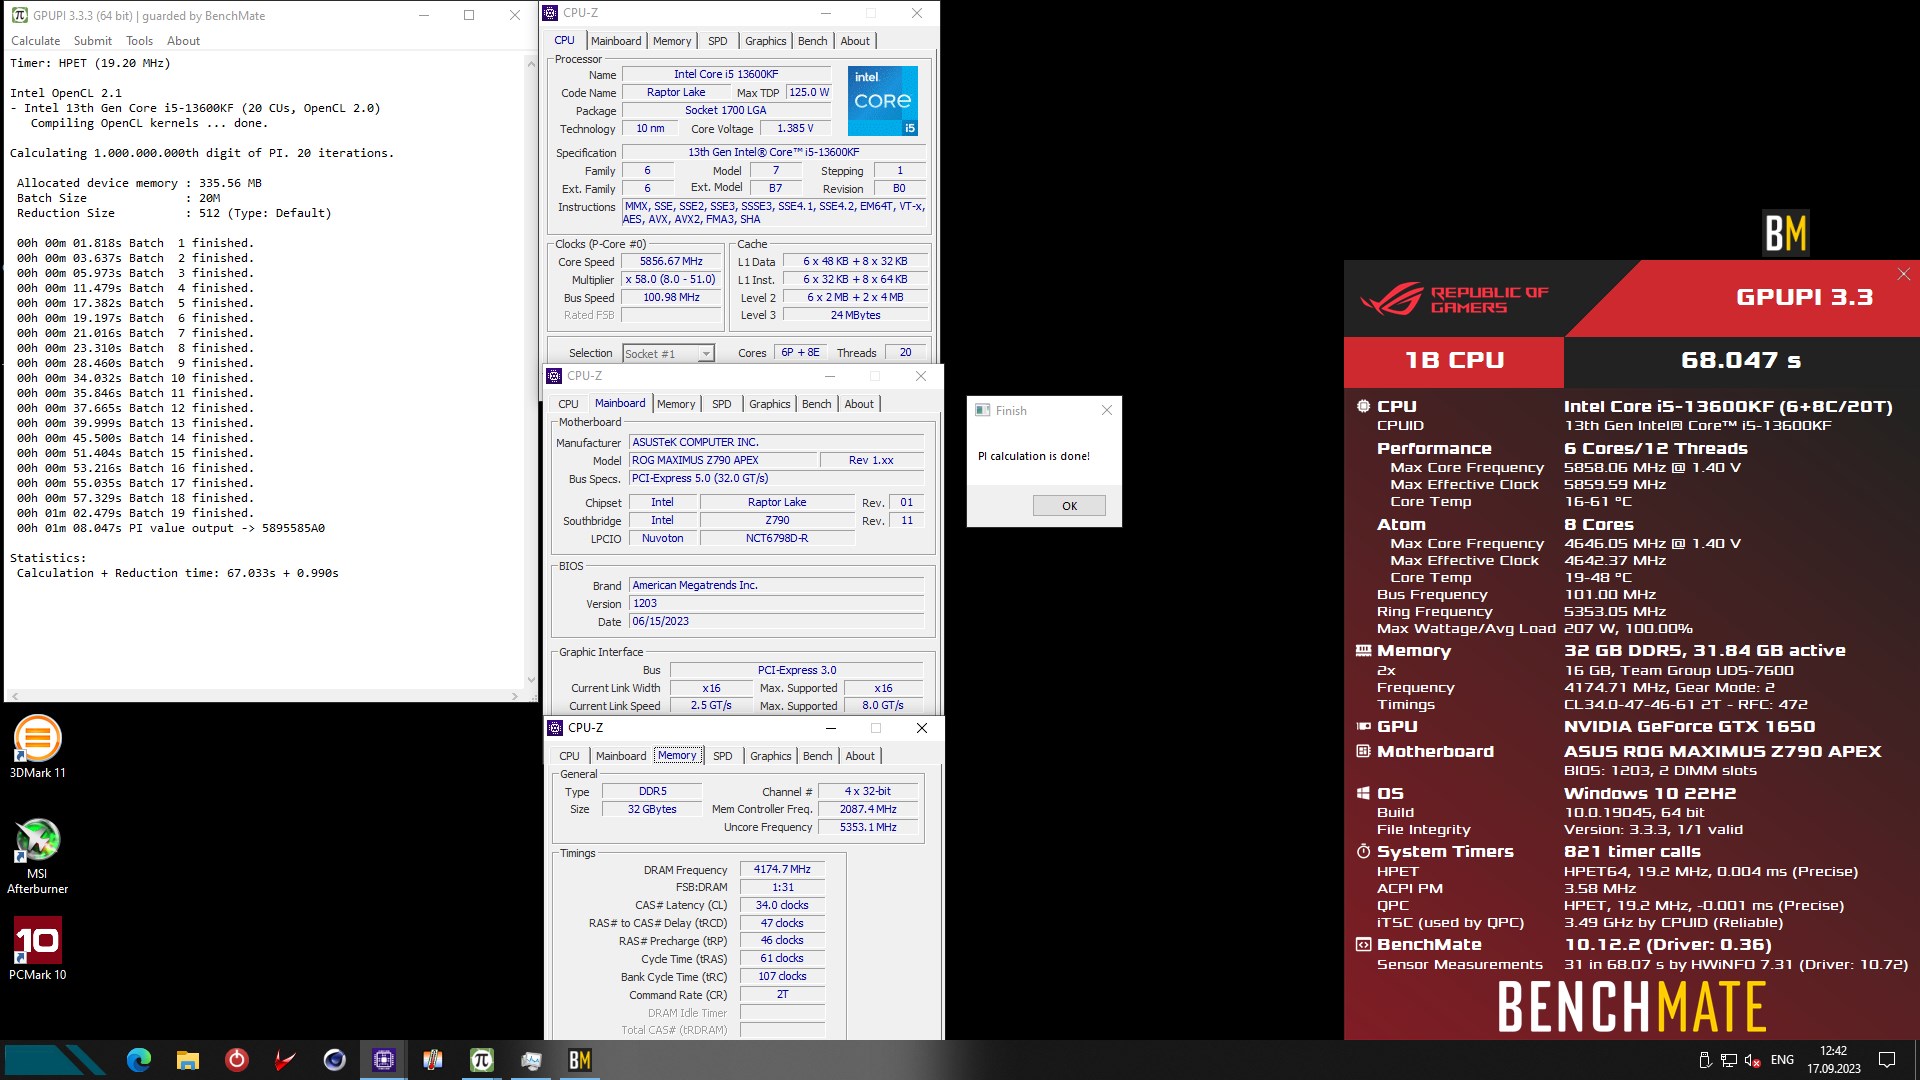Click OK in the Finish dialog
This screenshot has height=1080, width=1920.
click(x=1069, y=506)
